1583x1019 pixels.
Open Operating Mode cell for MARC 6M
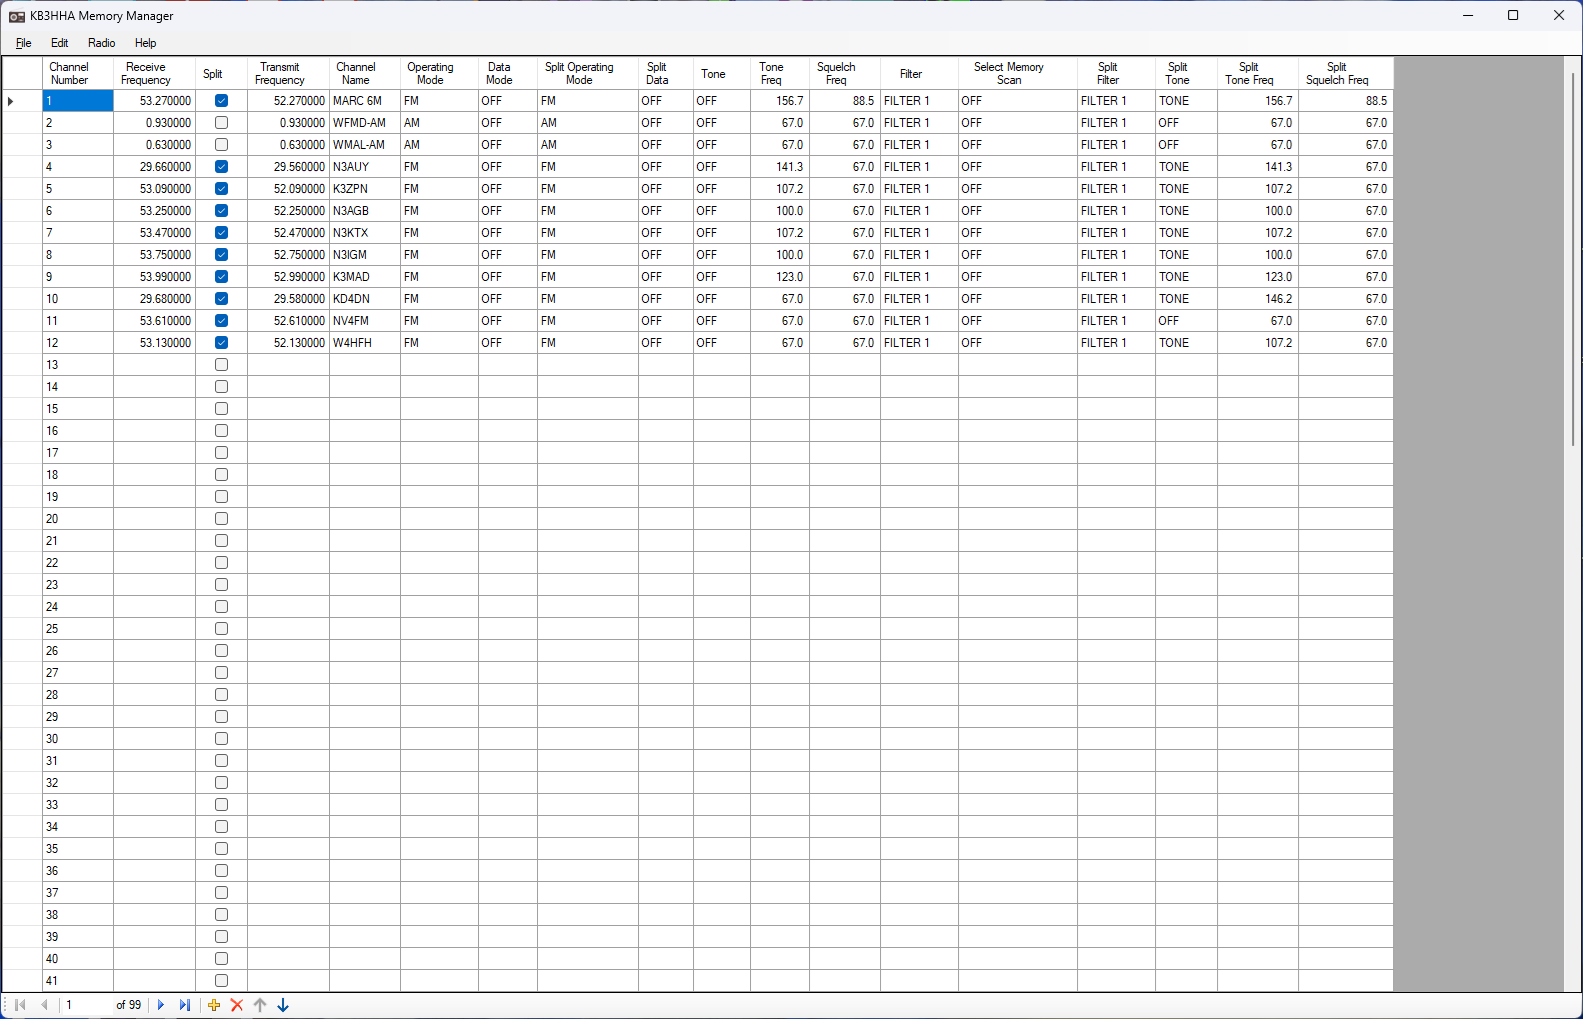[x=440, y=101]
